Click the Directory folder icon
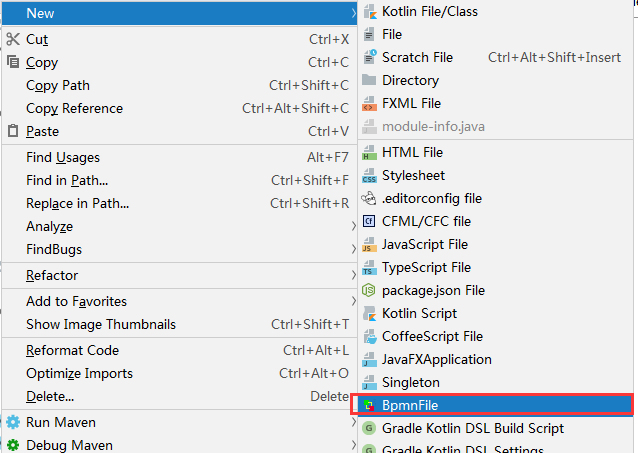The image size is (638, 453). (369, 80)
